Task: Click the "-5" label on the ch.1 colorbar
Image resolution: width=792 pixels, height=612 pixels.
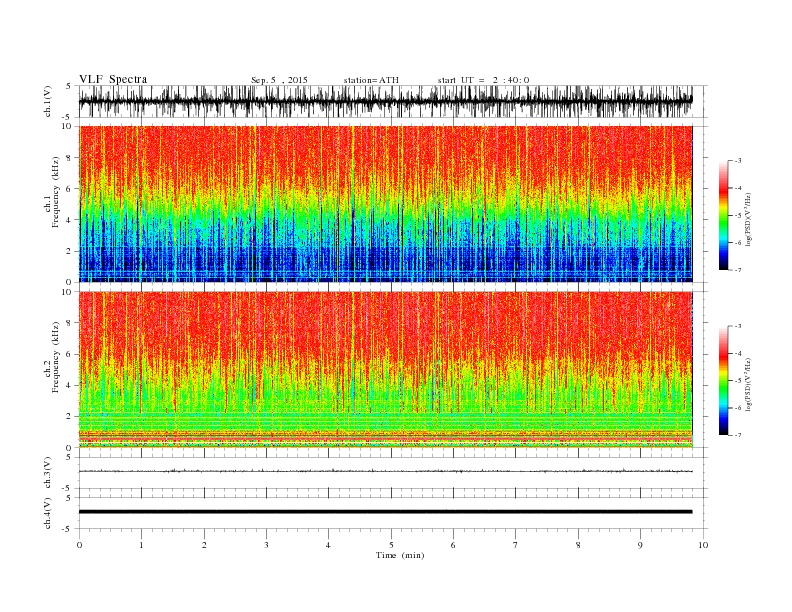Action: pyautogui.click(x=737, y=216)
